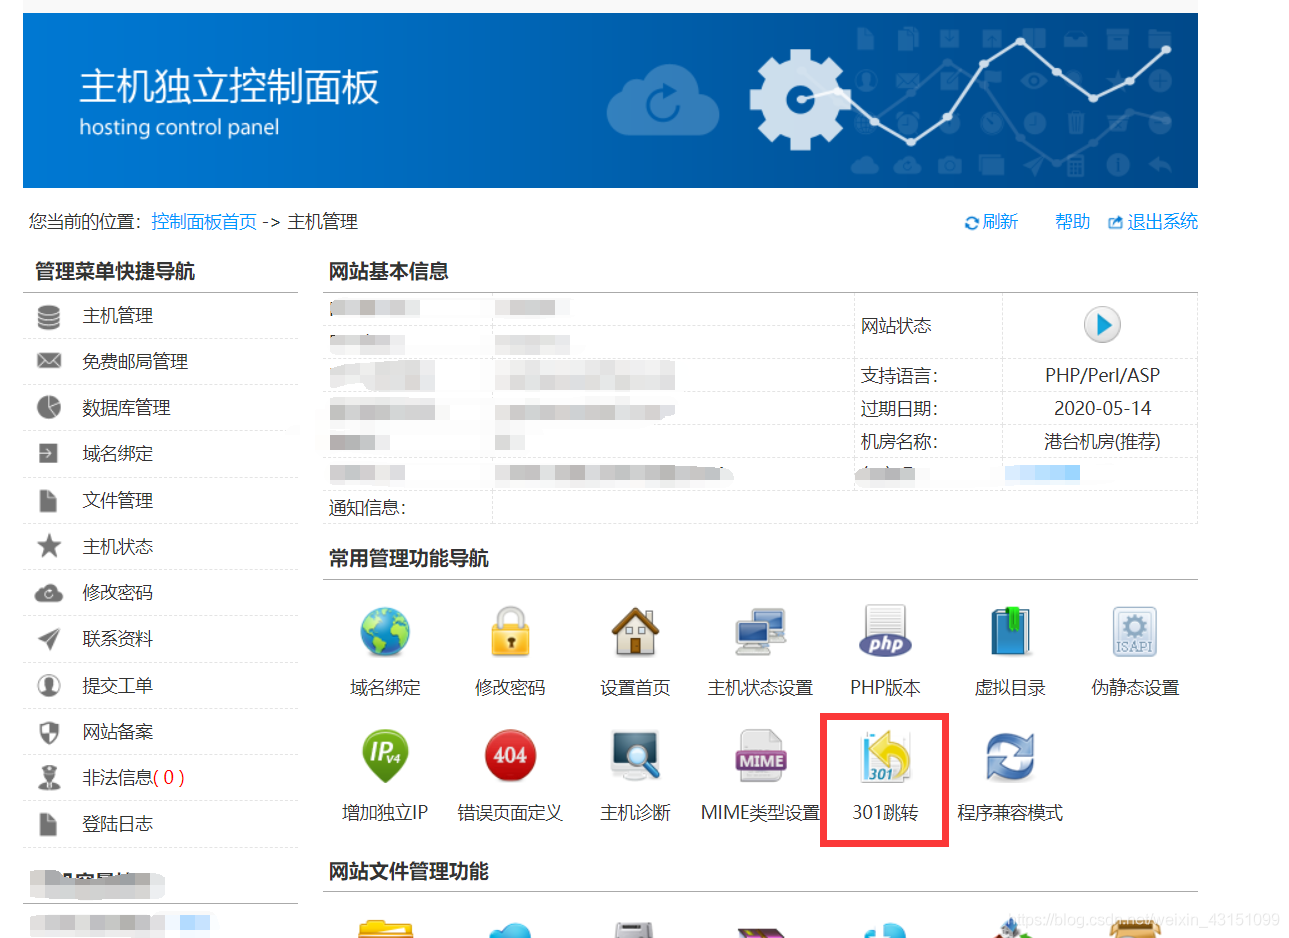This screenshot has height=938, width=1289.
Task: Select 免费邮局管理 in the sidebar
Action: click(x=135, y=361)
